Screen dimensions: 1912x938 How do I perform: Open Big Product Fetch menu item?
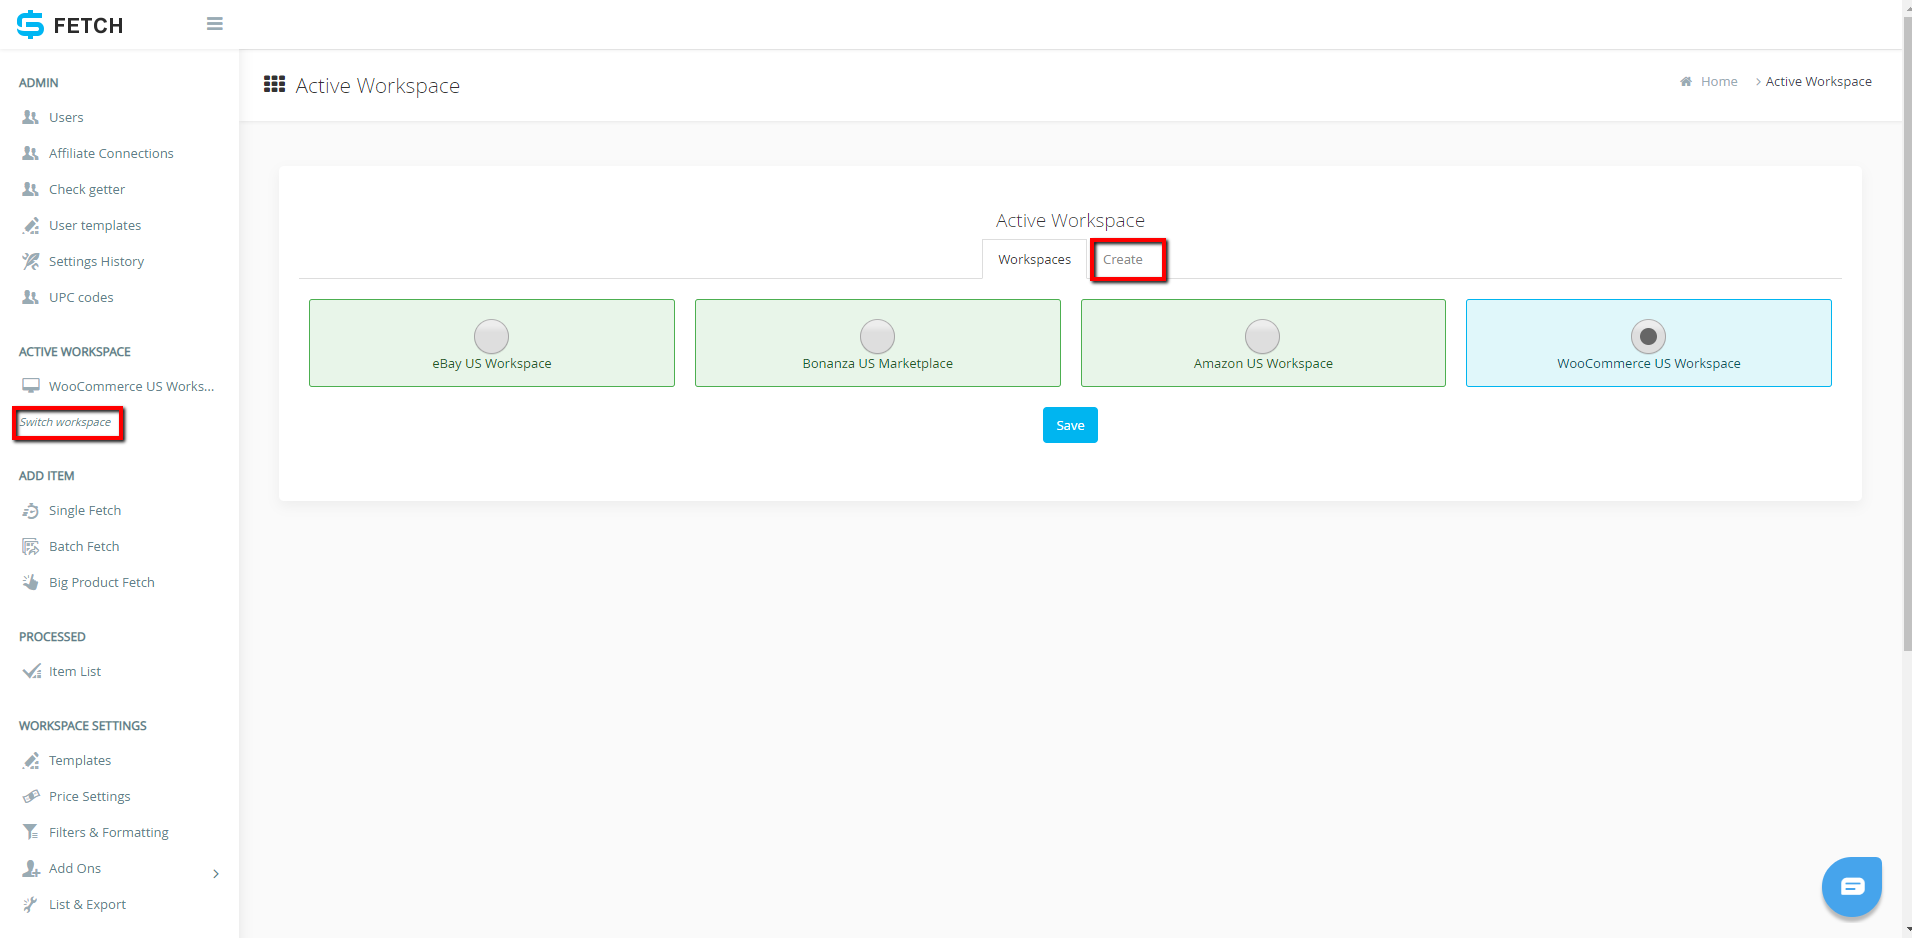(x=102, y=582)
